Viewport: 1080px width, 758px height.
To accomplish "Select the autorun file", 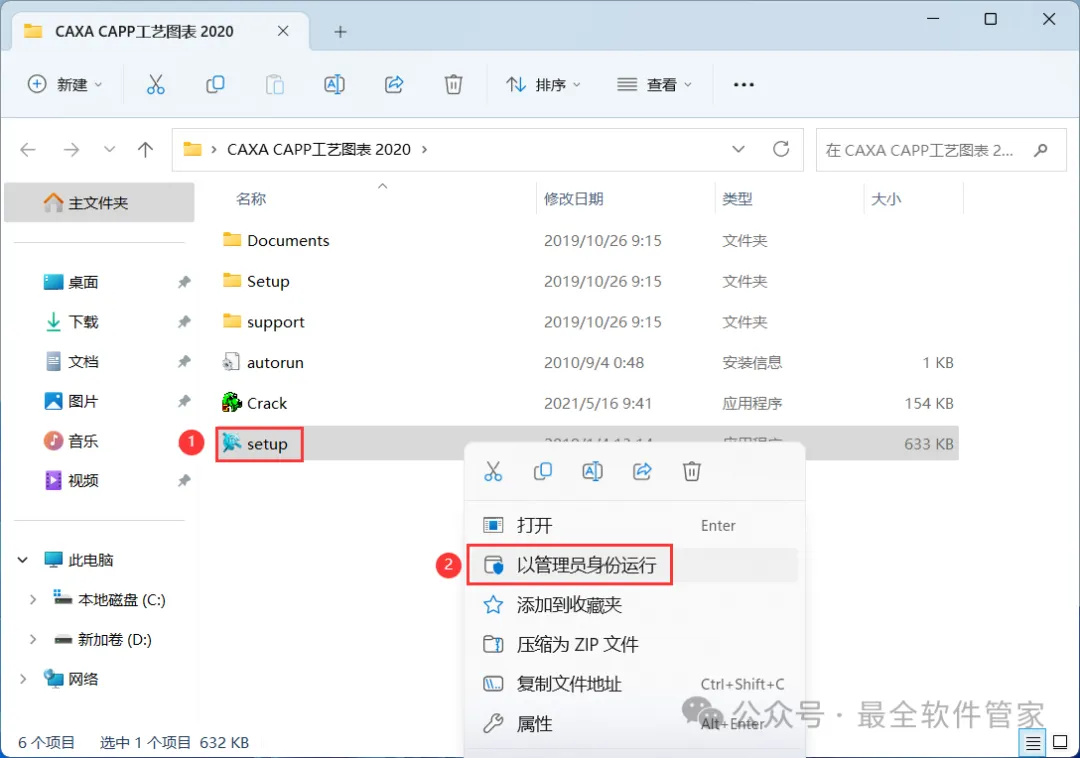I will (x=262, y=362).
